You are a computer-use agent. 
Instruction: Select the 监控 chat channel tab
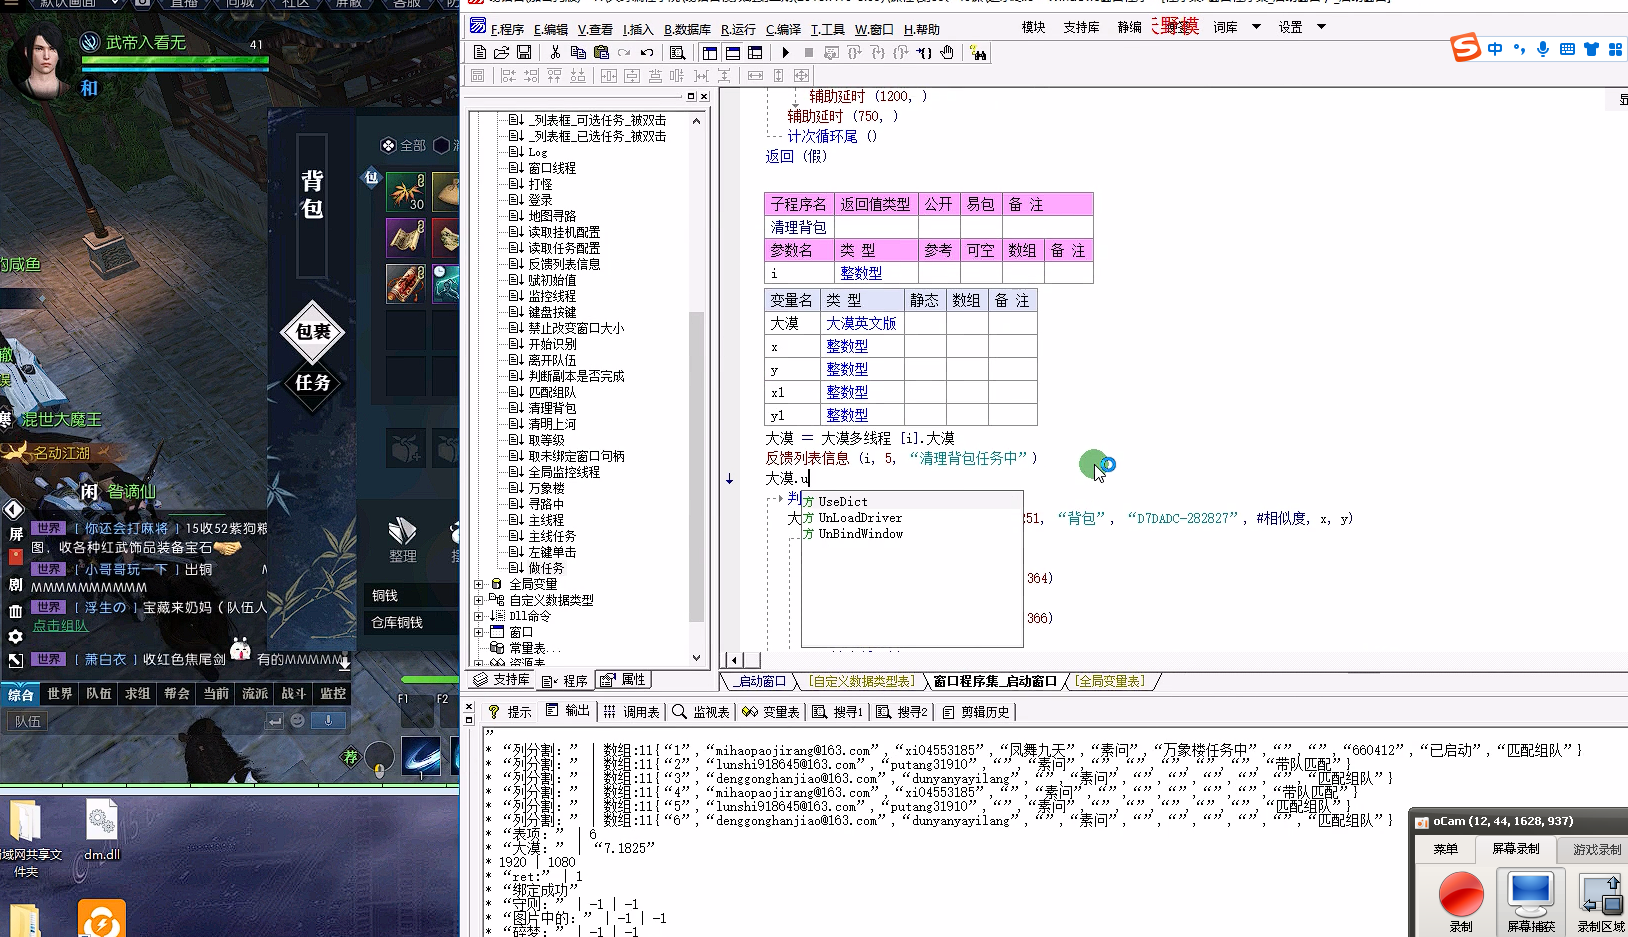click(x=332, y=693)
